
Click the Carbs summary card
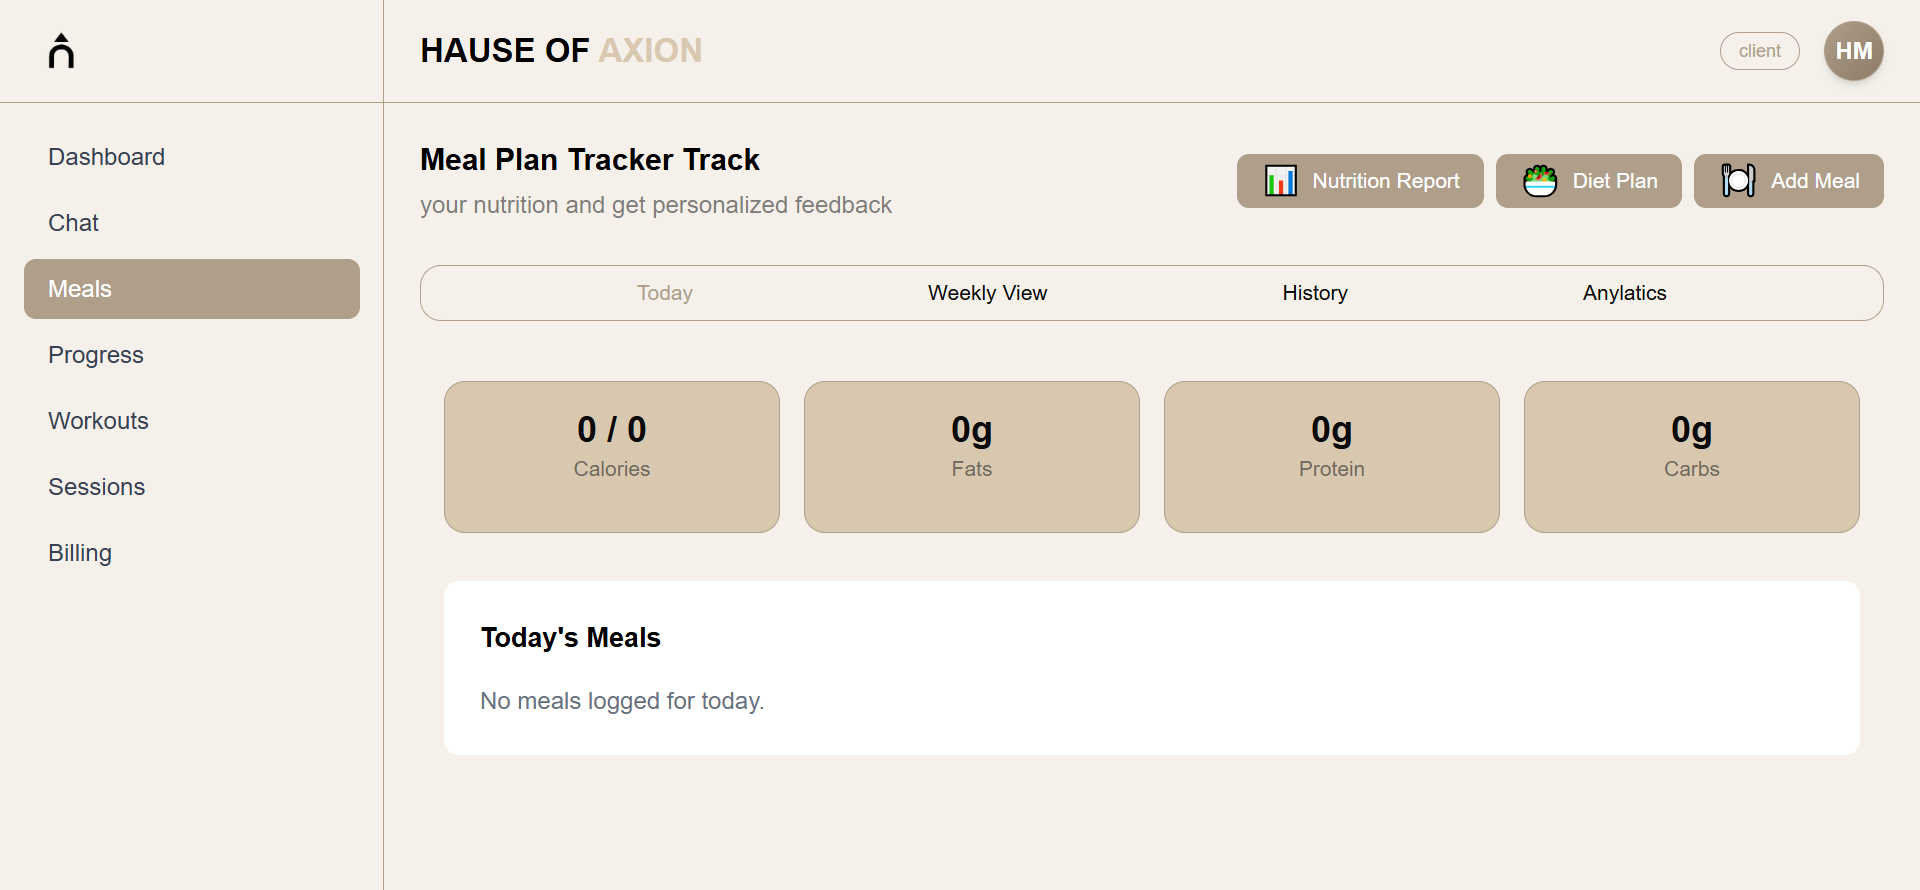pos(1692,457)
